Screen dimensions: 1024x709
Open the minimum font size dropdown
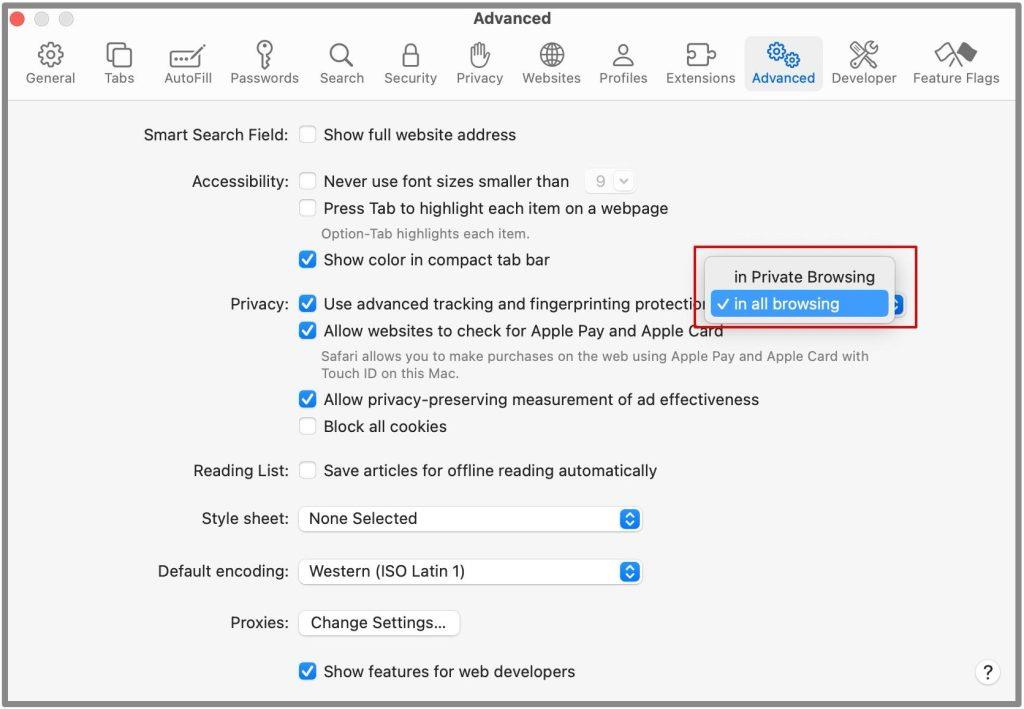(610, 181)
